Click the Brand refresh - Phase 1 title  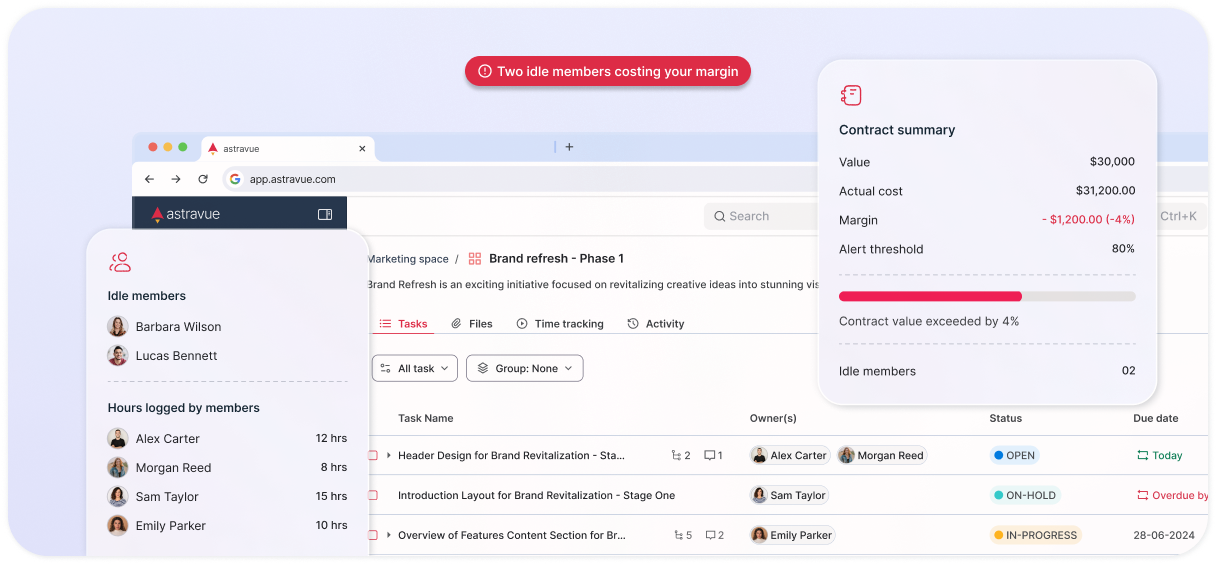pos(556,259)
